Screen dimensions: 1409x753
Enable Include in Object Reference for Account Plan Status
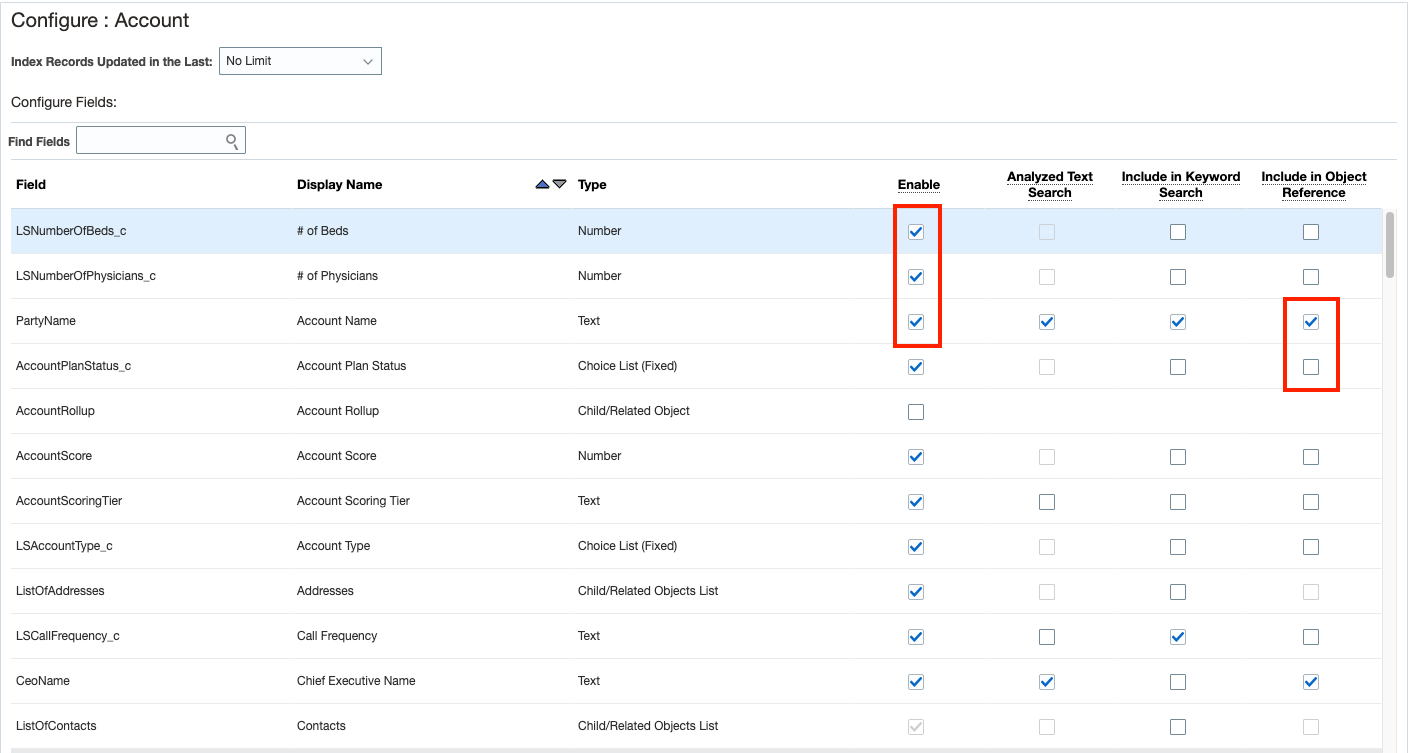(1311, 366)
